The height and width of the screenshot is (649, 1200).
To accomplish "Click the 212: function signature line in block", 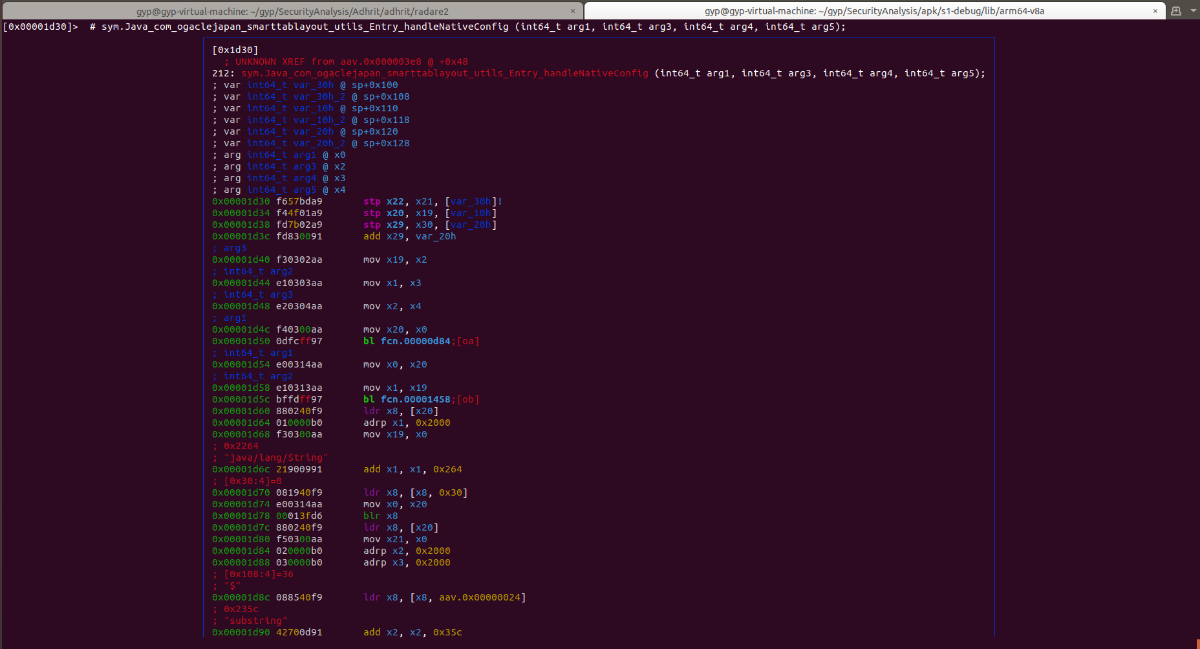I will [598, 73].
